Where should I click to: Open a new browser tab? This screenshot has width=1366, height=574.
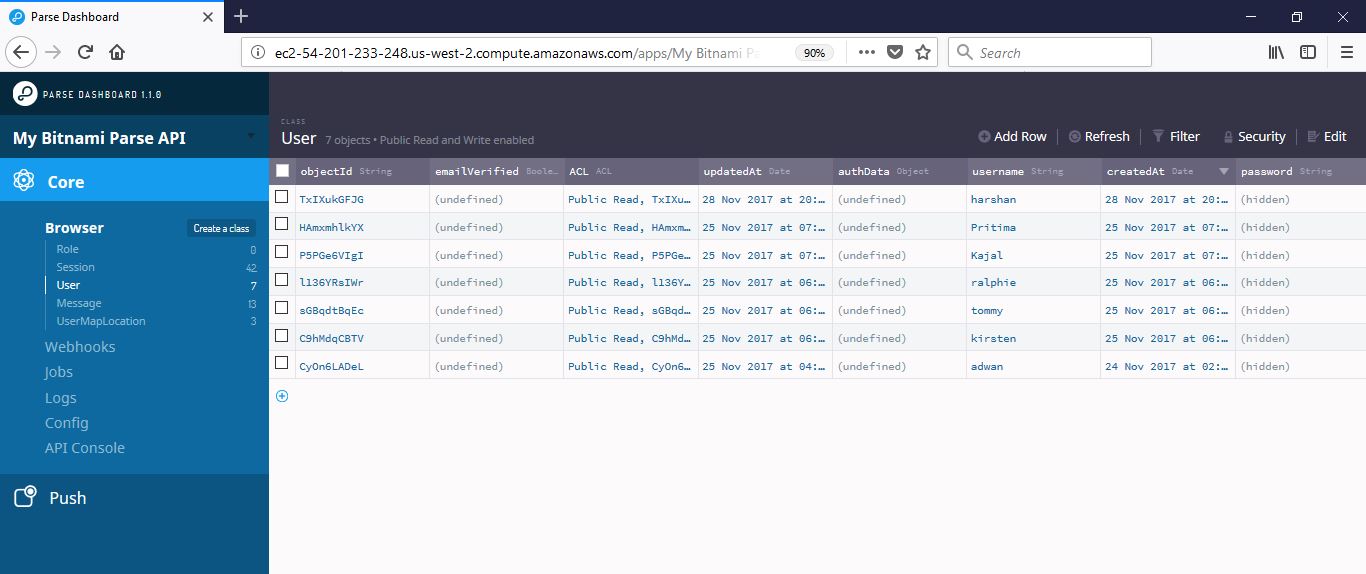click(241, 16)
